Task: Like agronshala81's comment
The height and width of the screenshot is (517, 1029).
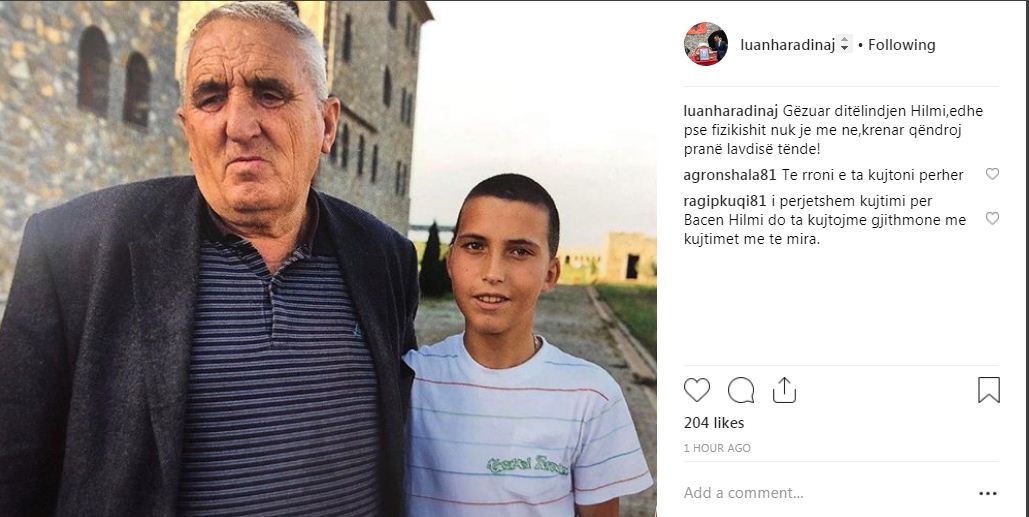Action: pos(992,175)
